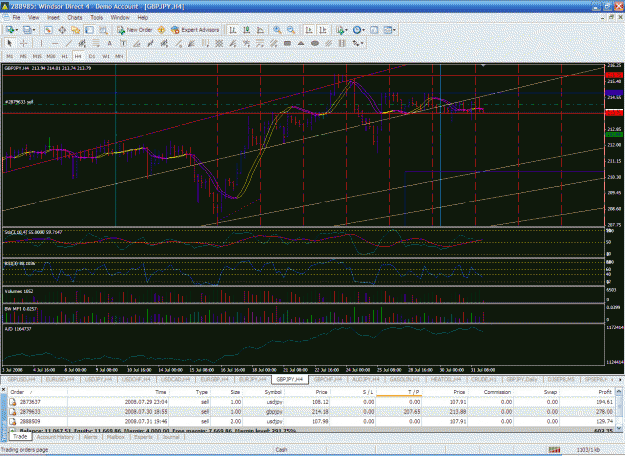
Task: Open the Templates dropdown
Action: [389, 30]
